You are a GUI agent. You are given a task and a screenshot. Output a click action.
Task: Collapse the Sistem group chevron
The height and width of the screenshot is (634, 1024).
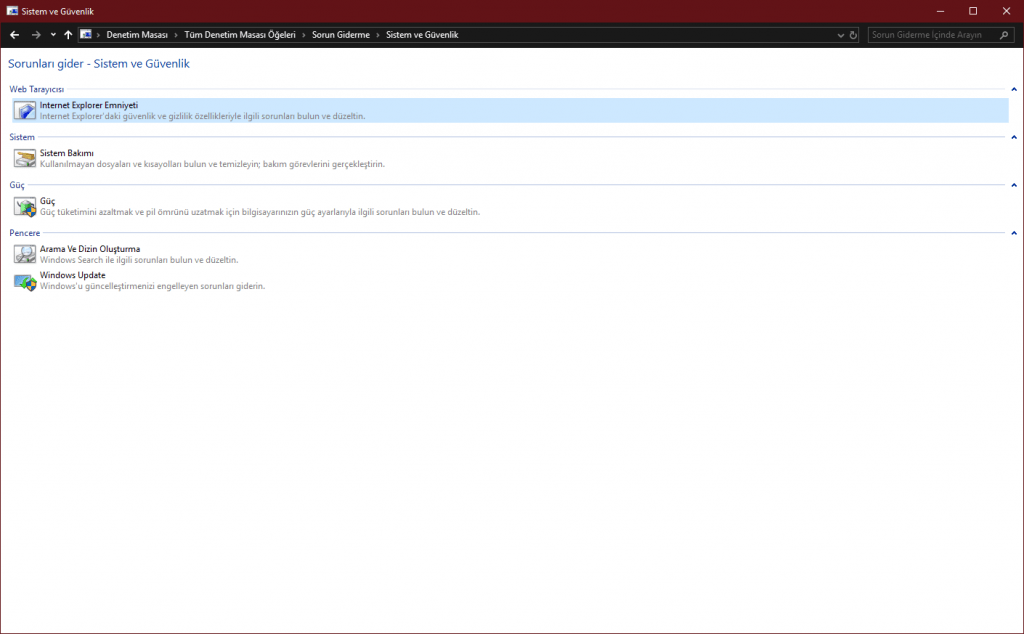(1014, 137)
